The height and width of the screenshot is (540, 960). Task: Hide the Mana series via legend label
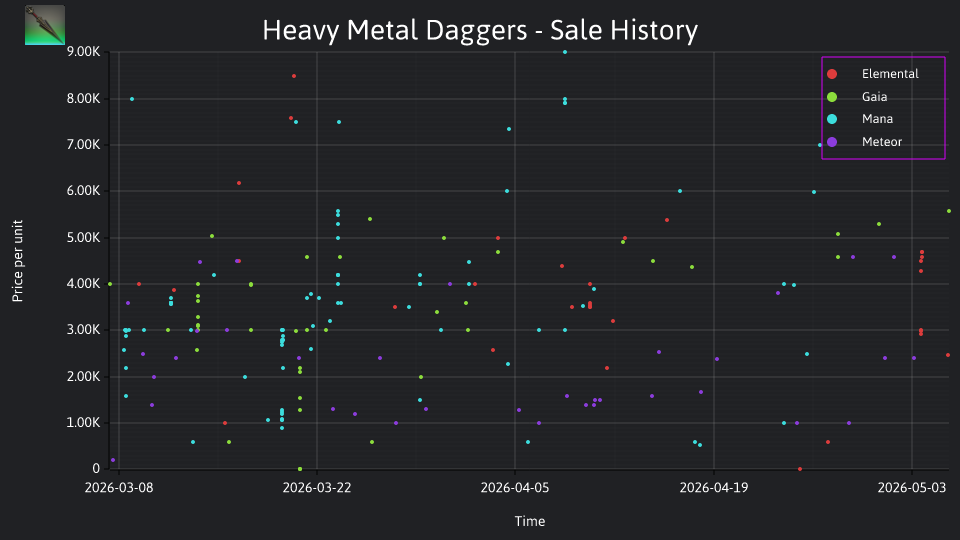pyautogui.click(x=877, y=119)
